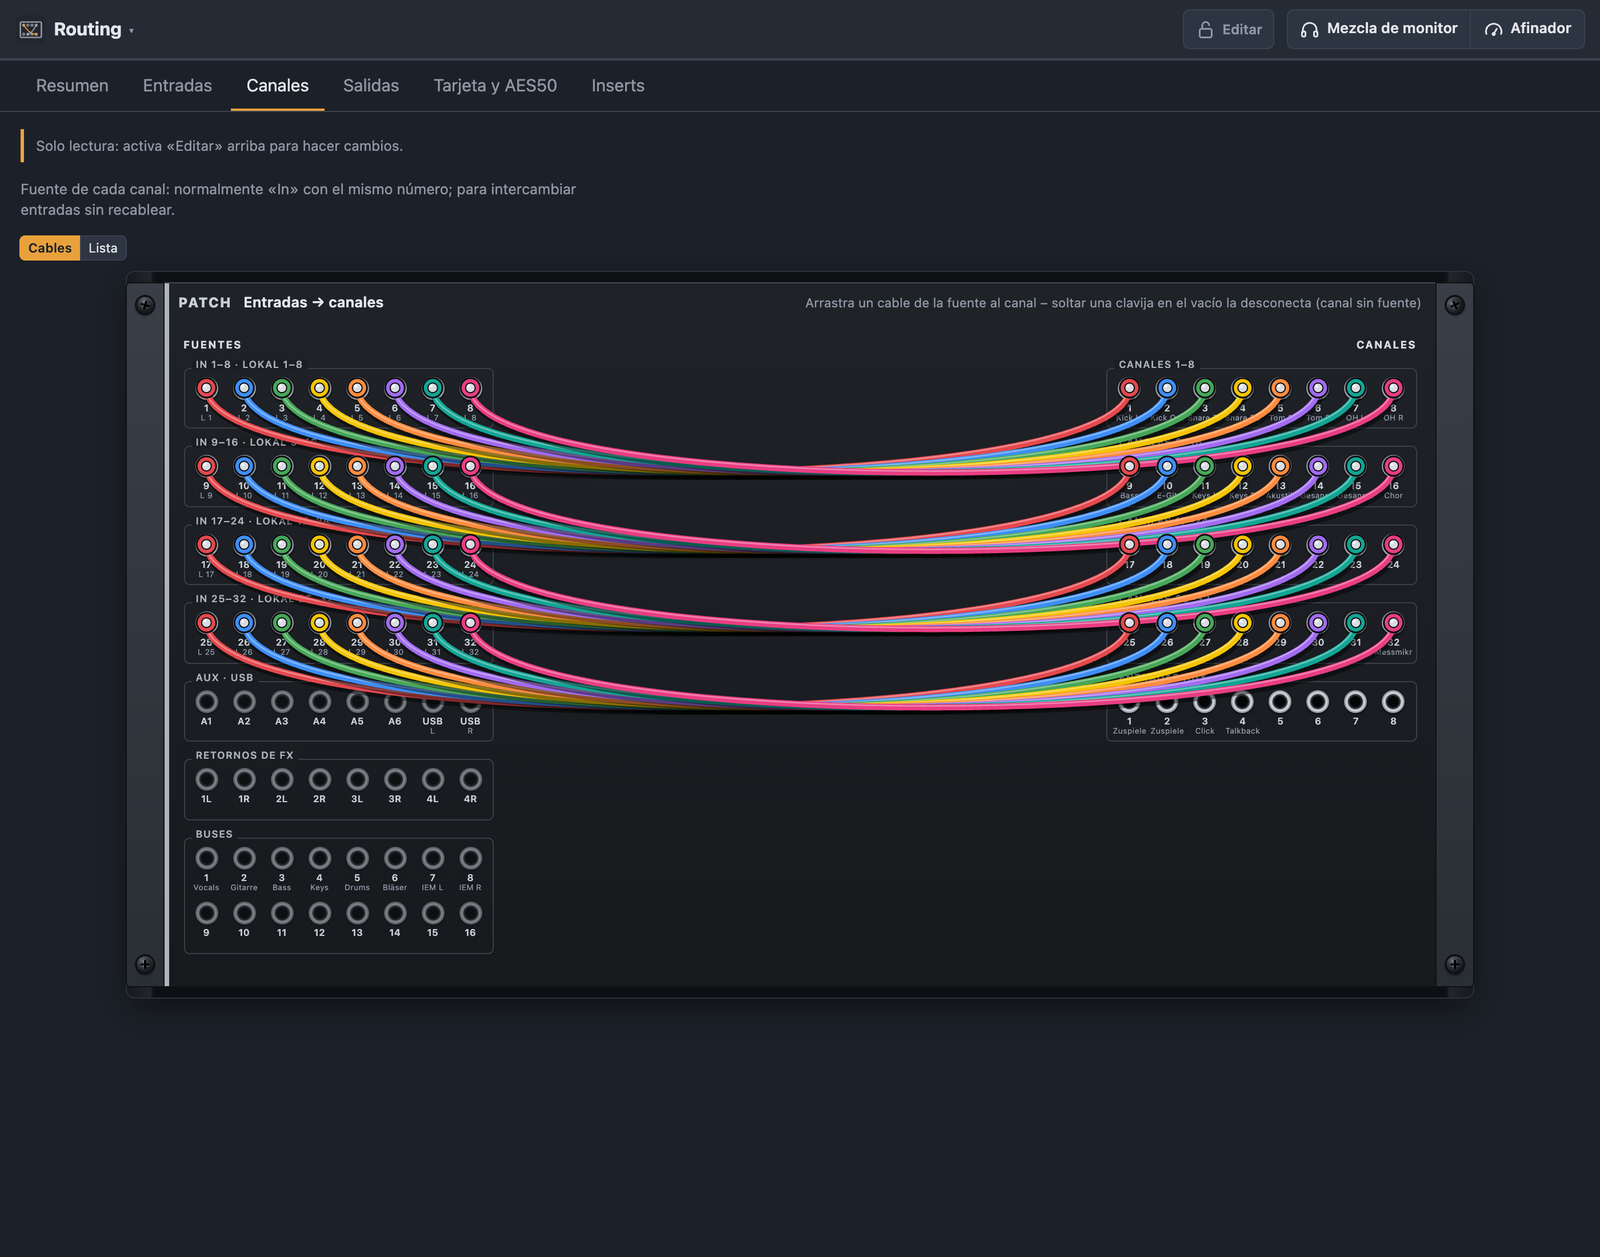This screenshot has height=1257, width=1600.
Task: Open the Routing title dropdown arrow
Action: (x=131, y=31)
